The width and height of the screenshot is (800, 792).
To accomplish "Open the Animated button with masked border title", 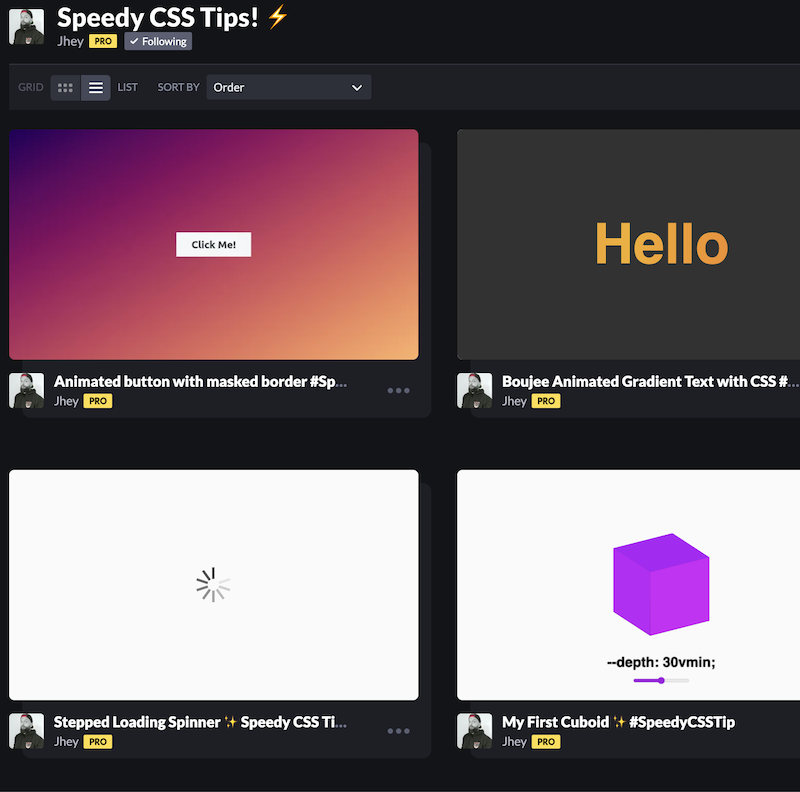I will point(201,382).
